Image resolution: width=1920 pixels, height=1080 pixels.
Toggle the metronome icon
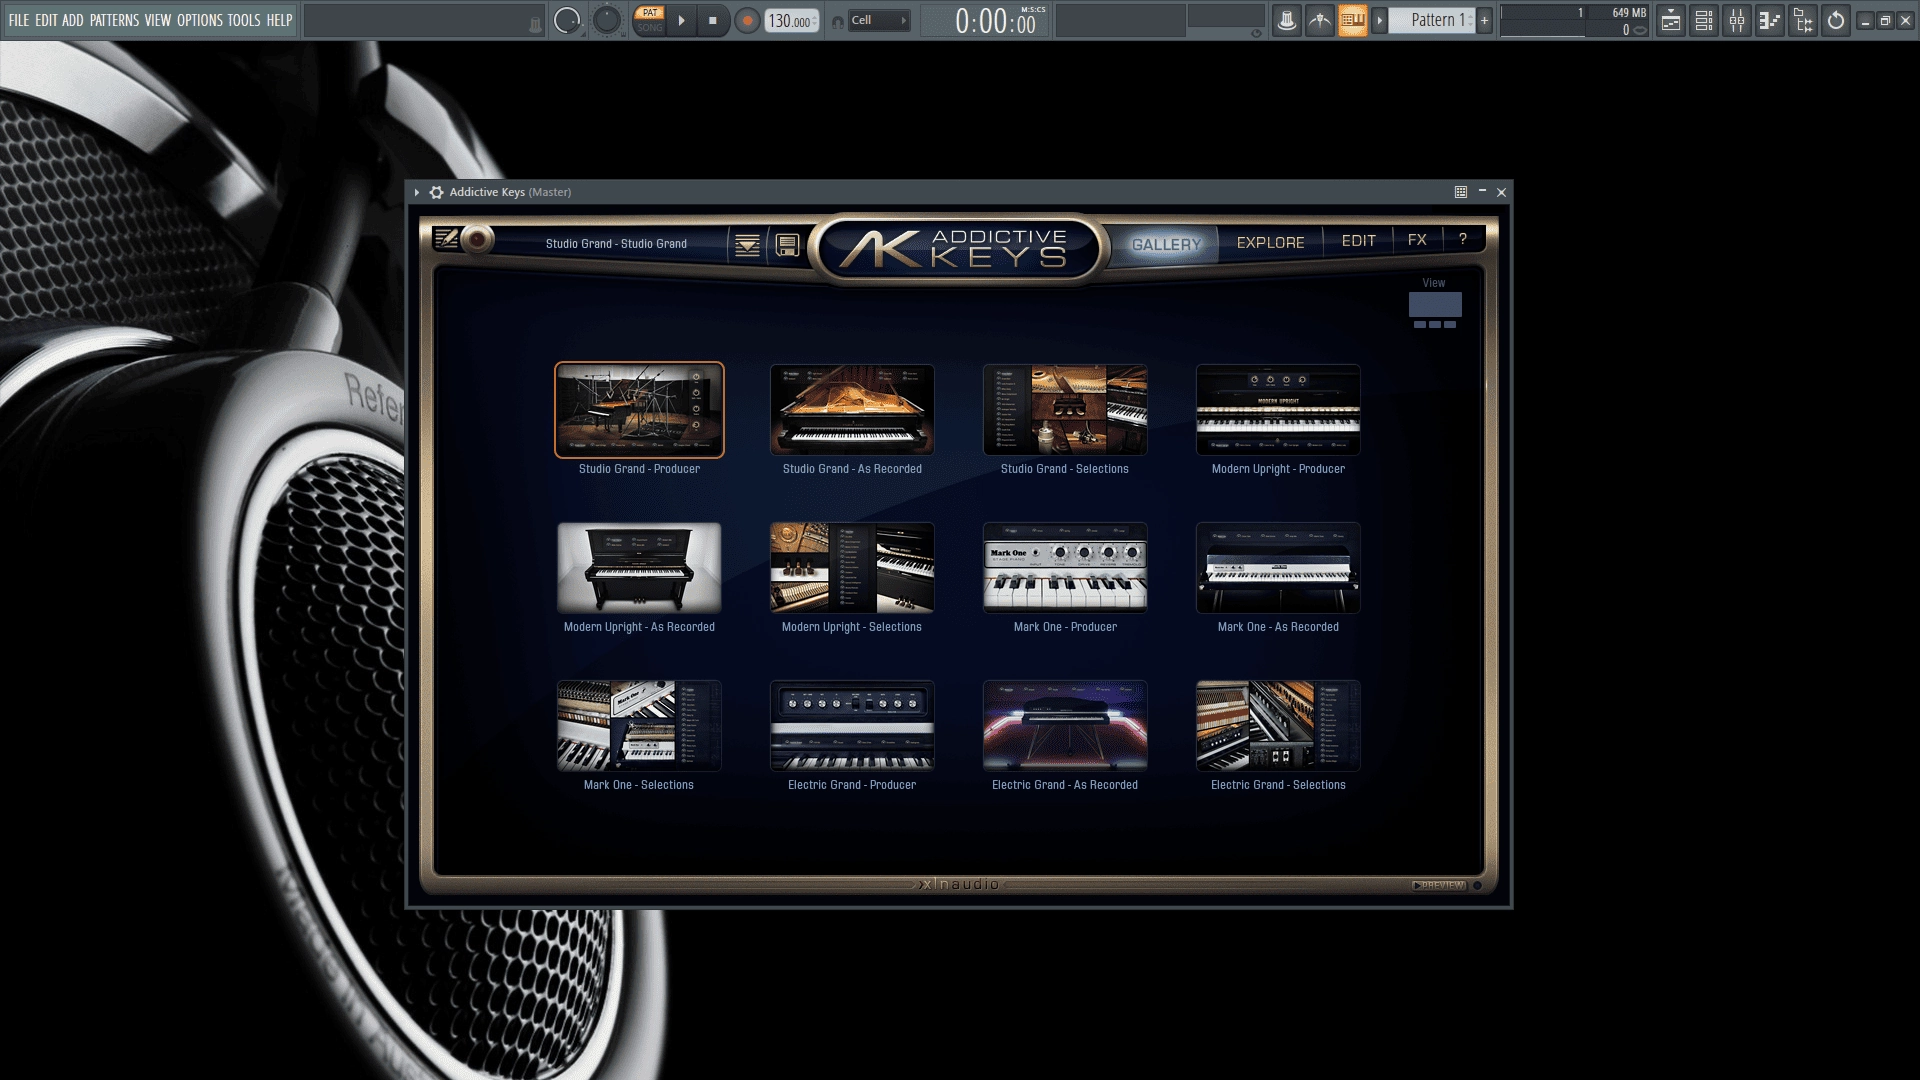coord(1287,20)
